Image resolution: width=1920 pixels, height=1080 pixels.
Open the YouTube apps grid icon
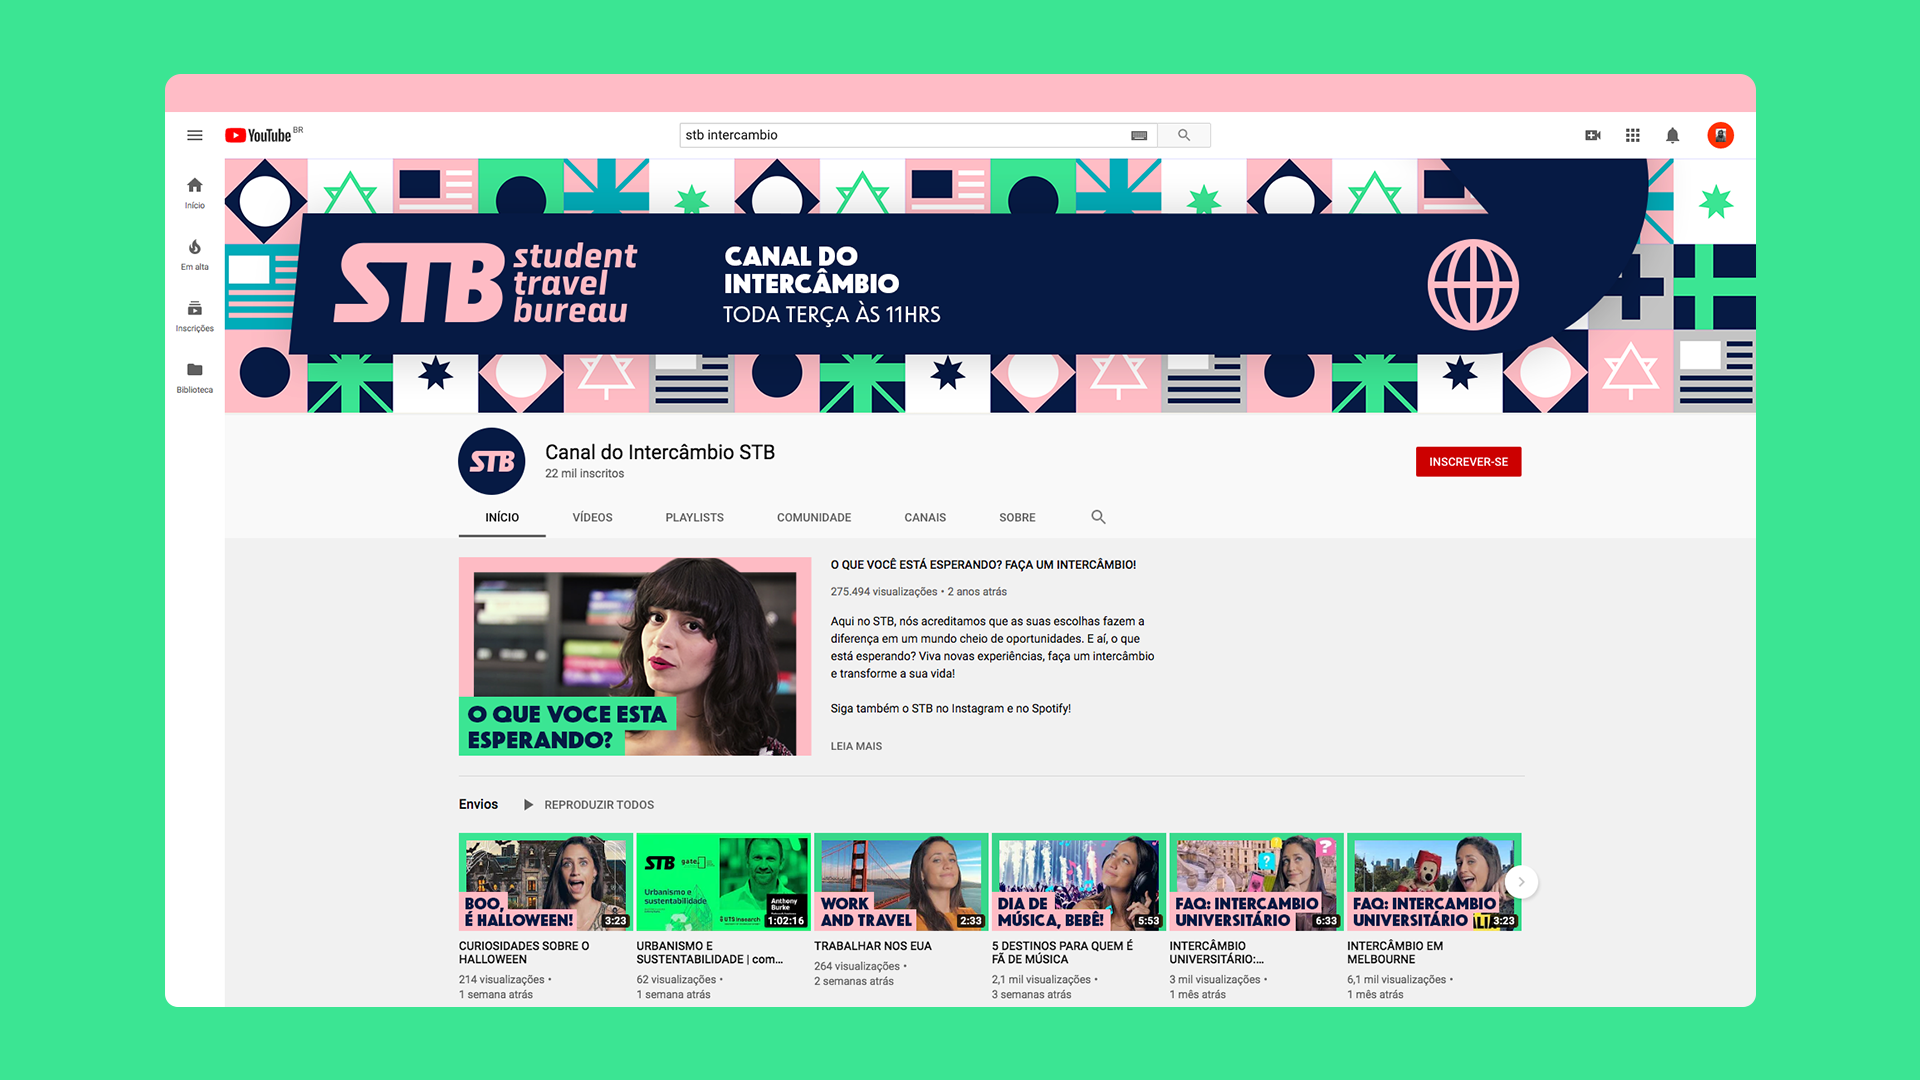(x=1633, y=135)
